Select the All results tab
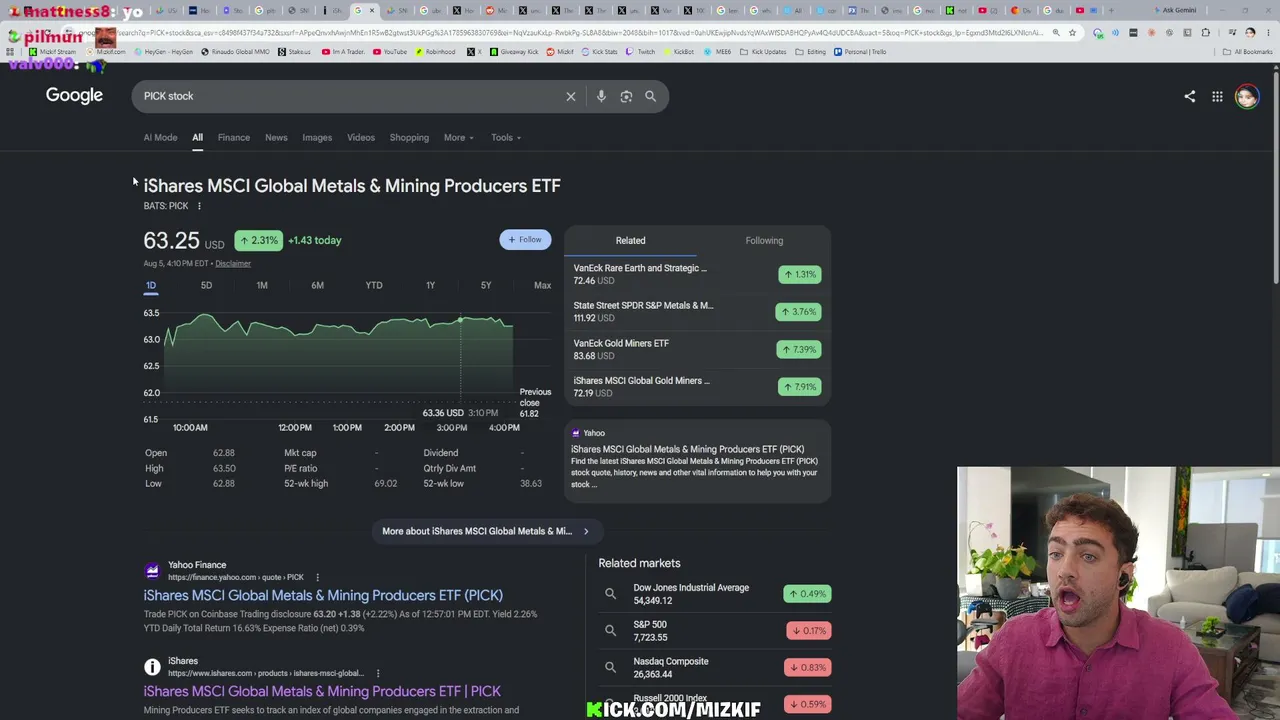Viewport: 1280px width, 720px height. pos(197,138)
